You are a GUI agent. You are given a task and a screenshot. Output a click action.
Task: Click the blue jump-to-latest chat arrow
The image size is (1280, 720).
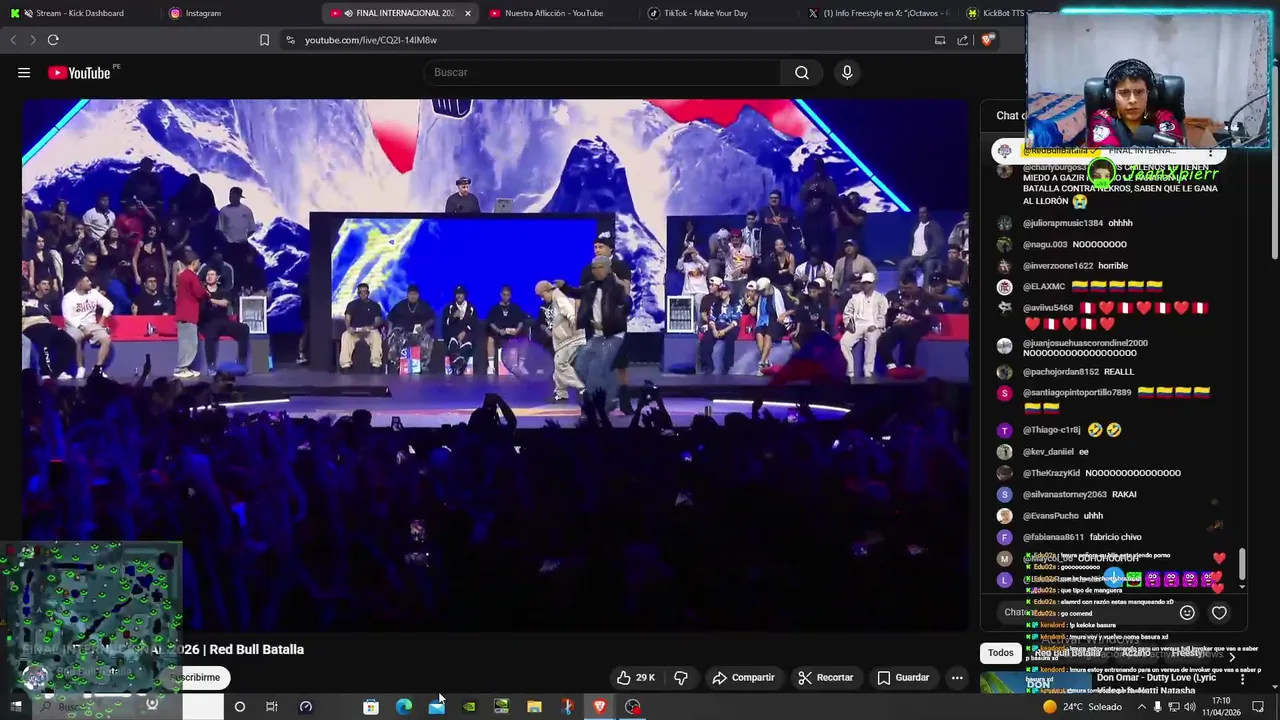click(x=1114, y=578)
